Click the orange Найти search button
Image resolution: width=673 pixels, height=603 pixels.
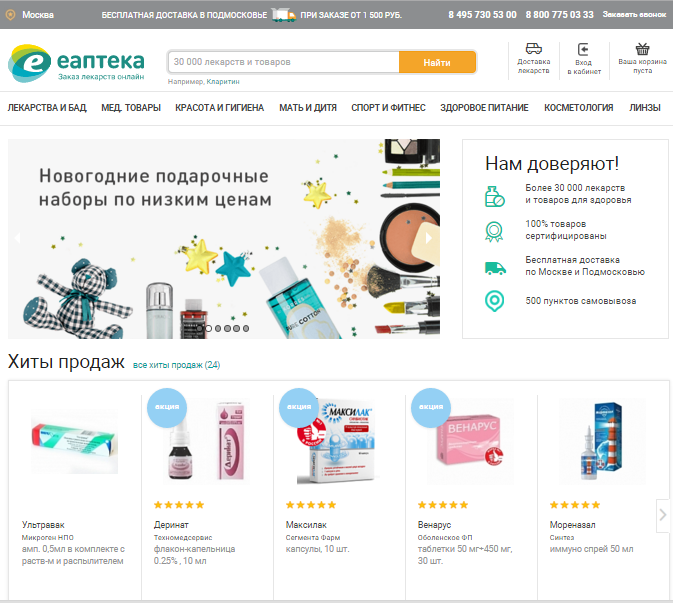pos(437,62)
